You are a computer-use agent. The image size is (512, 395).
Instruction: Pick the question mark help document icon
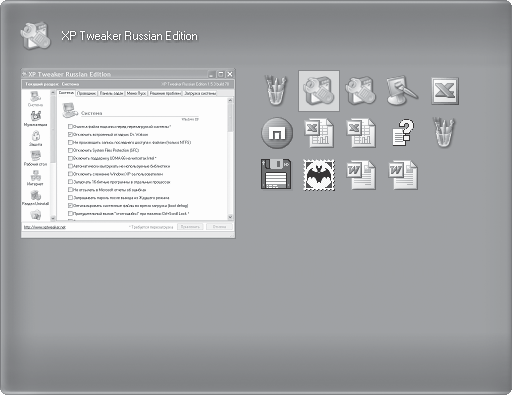tap(403, 133)
